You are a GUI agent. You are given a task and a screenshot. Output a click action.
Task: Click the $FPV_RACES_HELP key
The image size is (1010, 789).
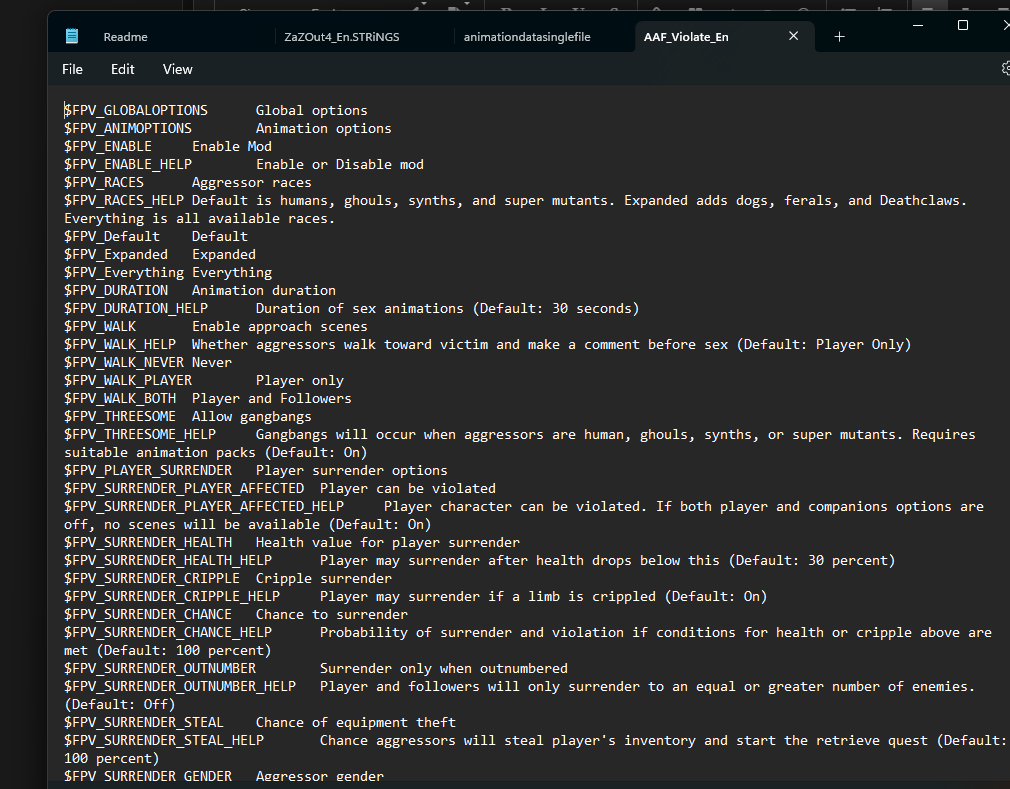coord(124,200)
